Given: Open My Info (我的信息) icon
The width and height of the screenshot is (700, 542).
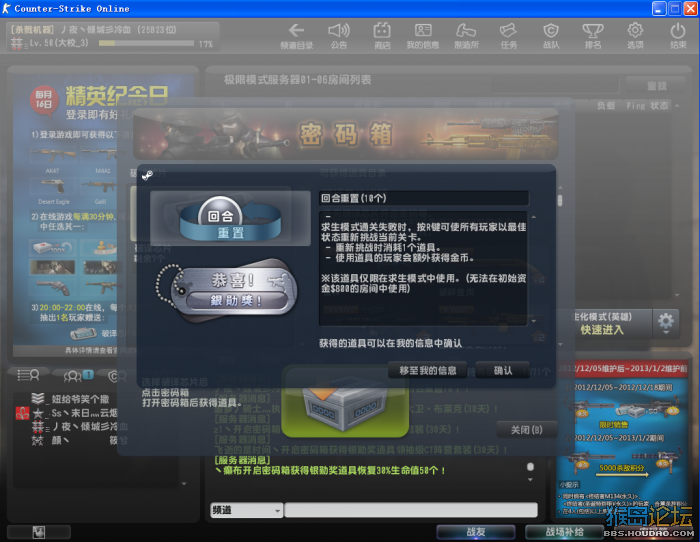Looking at the screenshot, I should pos(423,36).
